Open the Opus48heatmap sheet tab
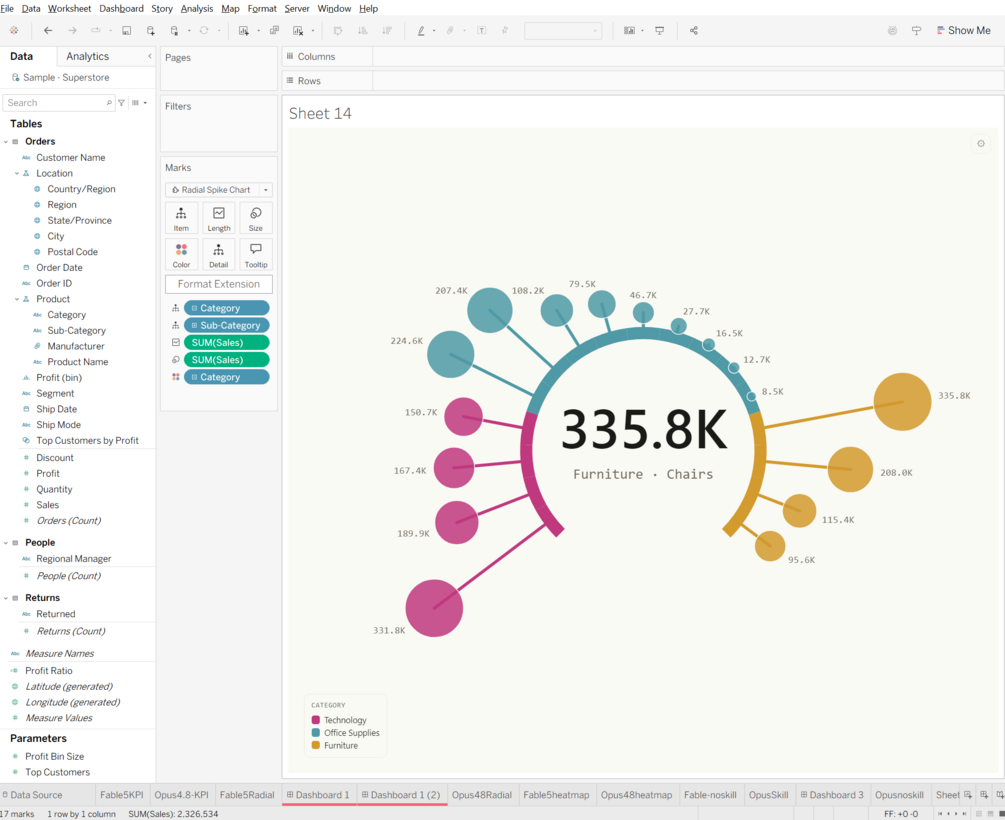 click(x=636, y=795)
